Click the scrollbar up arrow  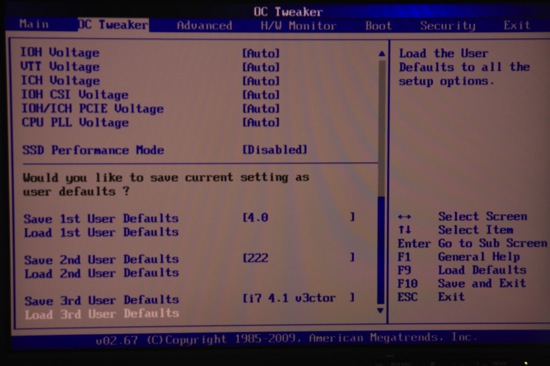(382, 54)
